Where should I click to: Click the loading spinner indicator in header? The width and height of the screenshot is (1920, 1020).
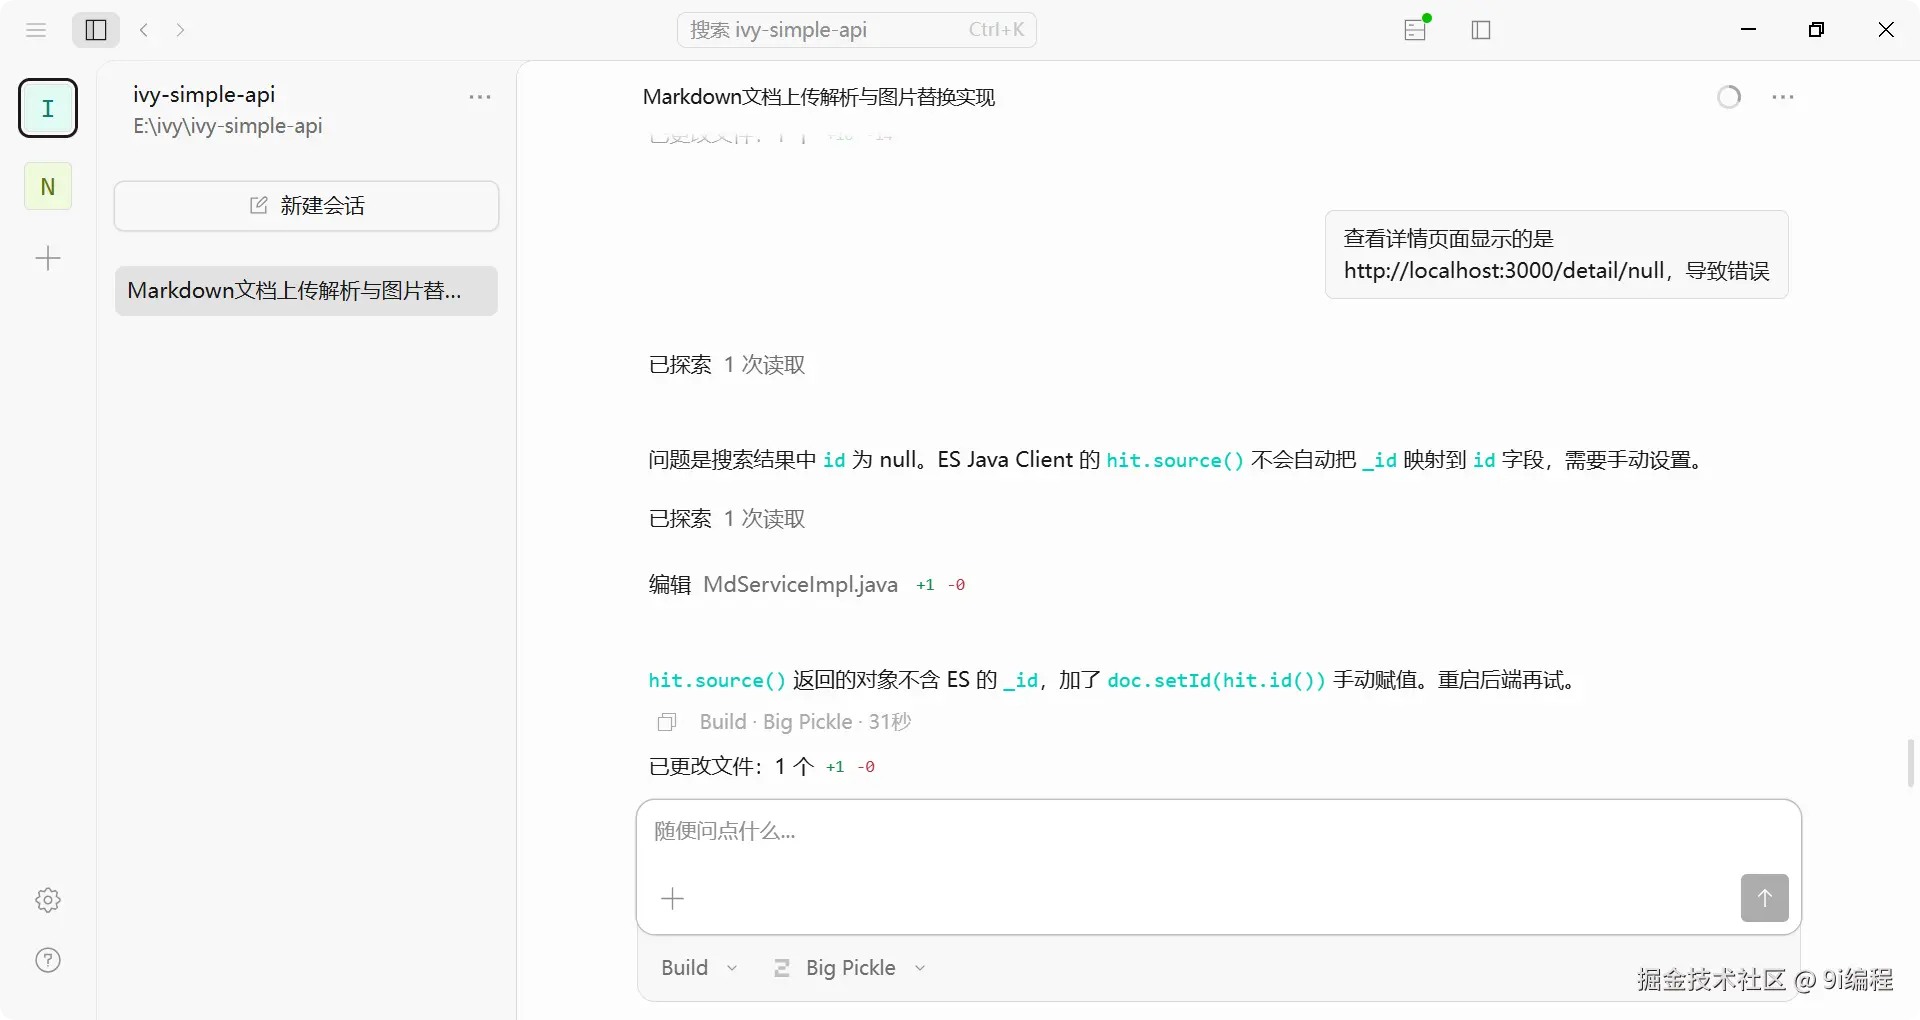[1729, 97]
